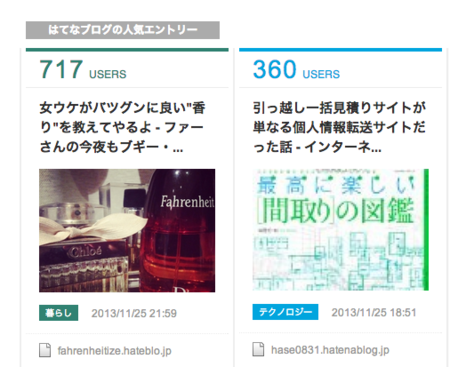Image resolution: width=450 pixels, height=367 pixels.
Task: Open article titled 女ウケがバツグンに良い"香り"
Action: 122,127
